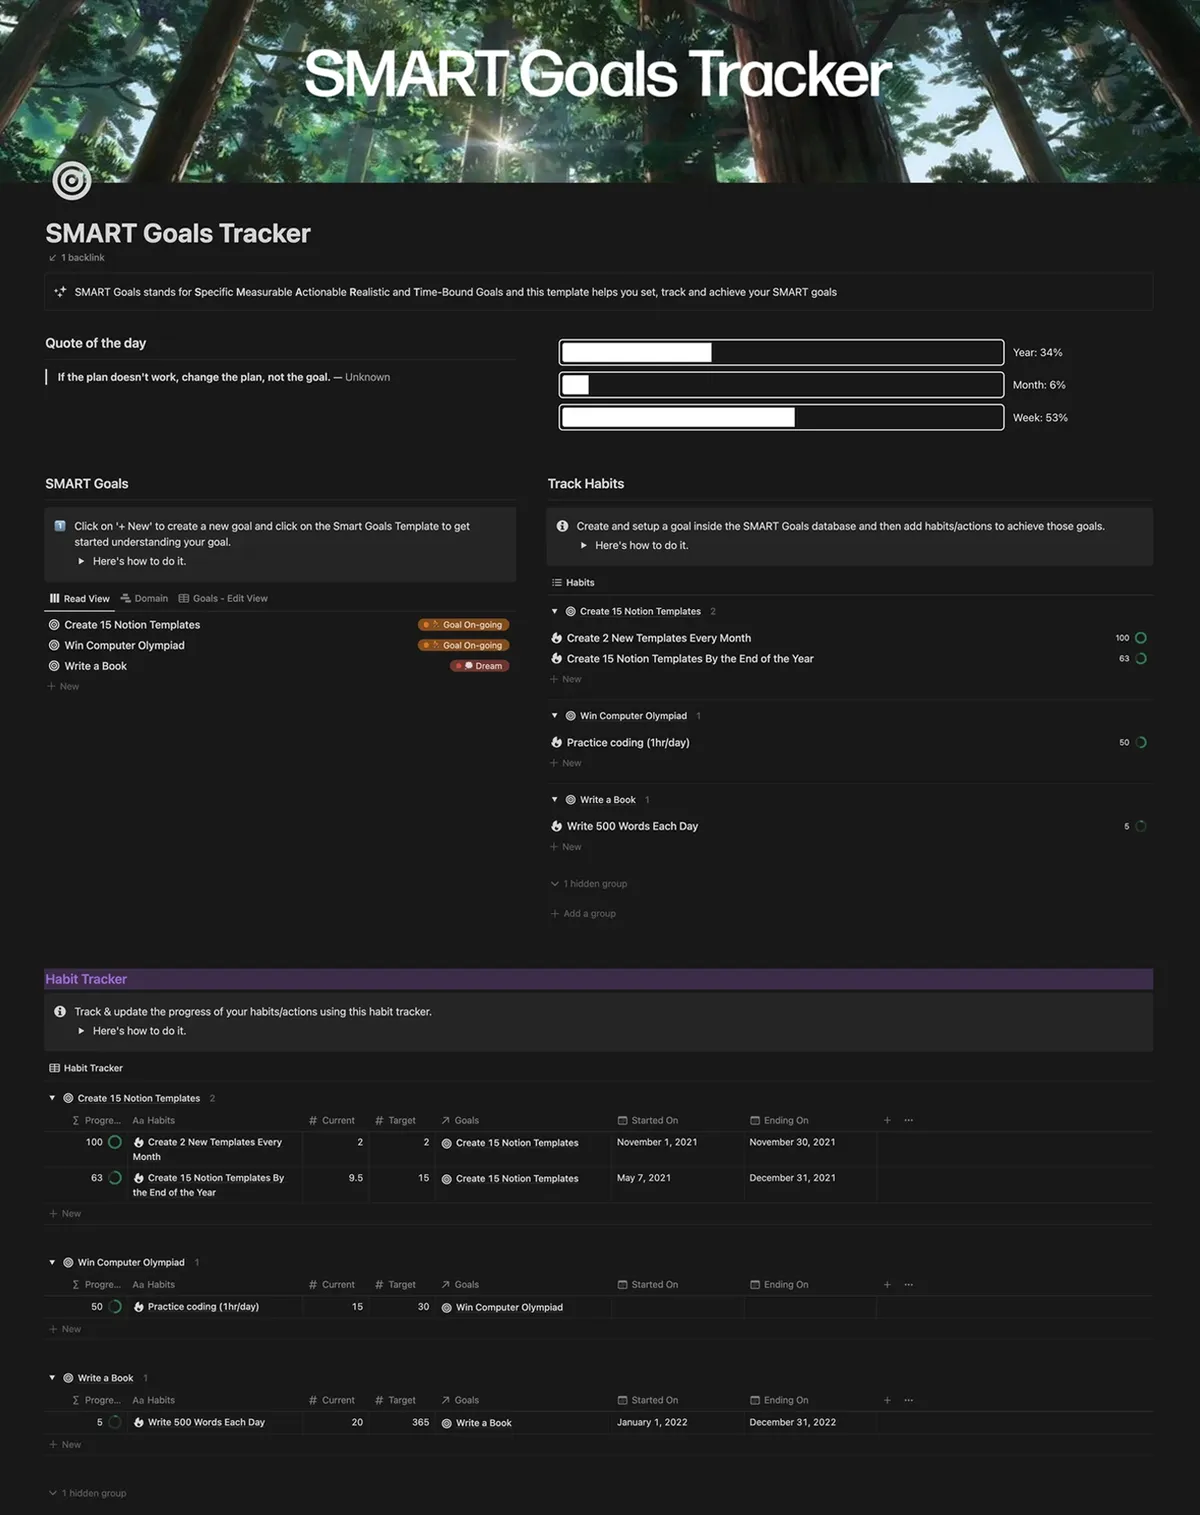Collapse the Create 15 Notion Templates group in Habits list

pyautogui.click(x=555, y=611)
